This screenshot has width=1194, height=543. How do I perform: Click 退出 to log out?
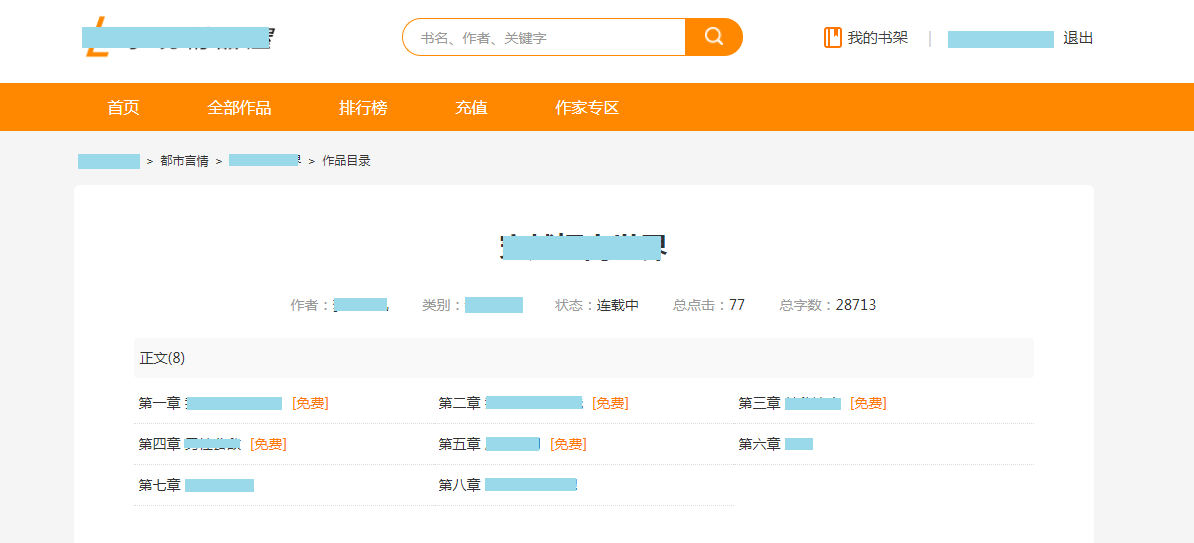coord(1078,38)
